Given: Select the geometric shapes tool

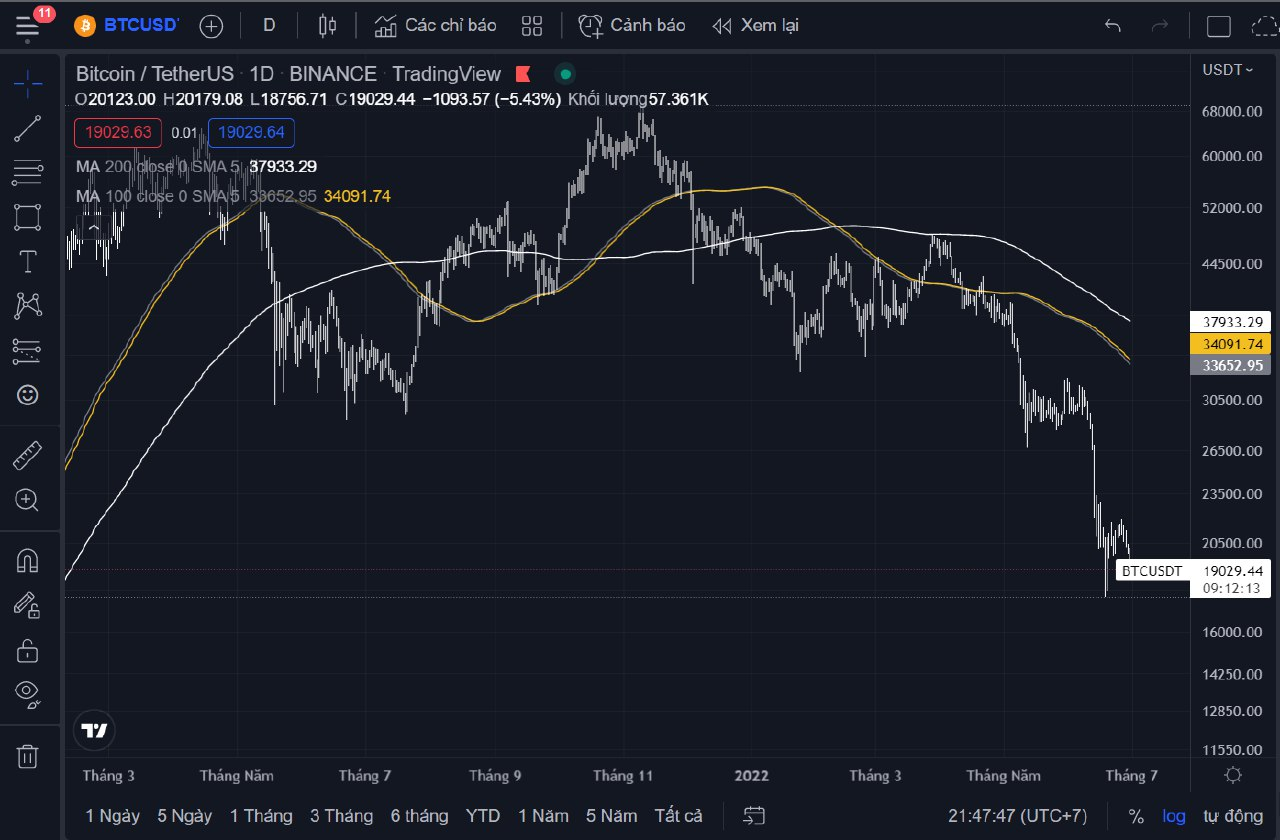Looking at the screenshot, I should click(x=28, y=217).
